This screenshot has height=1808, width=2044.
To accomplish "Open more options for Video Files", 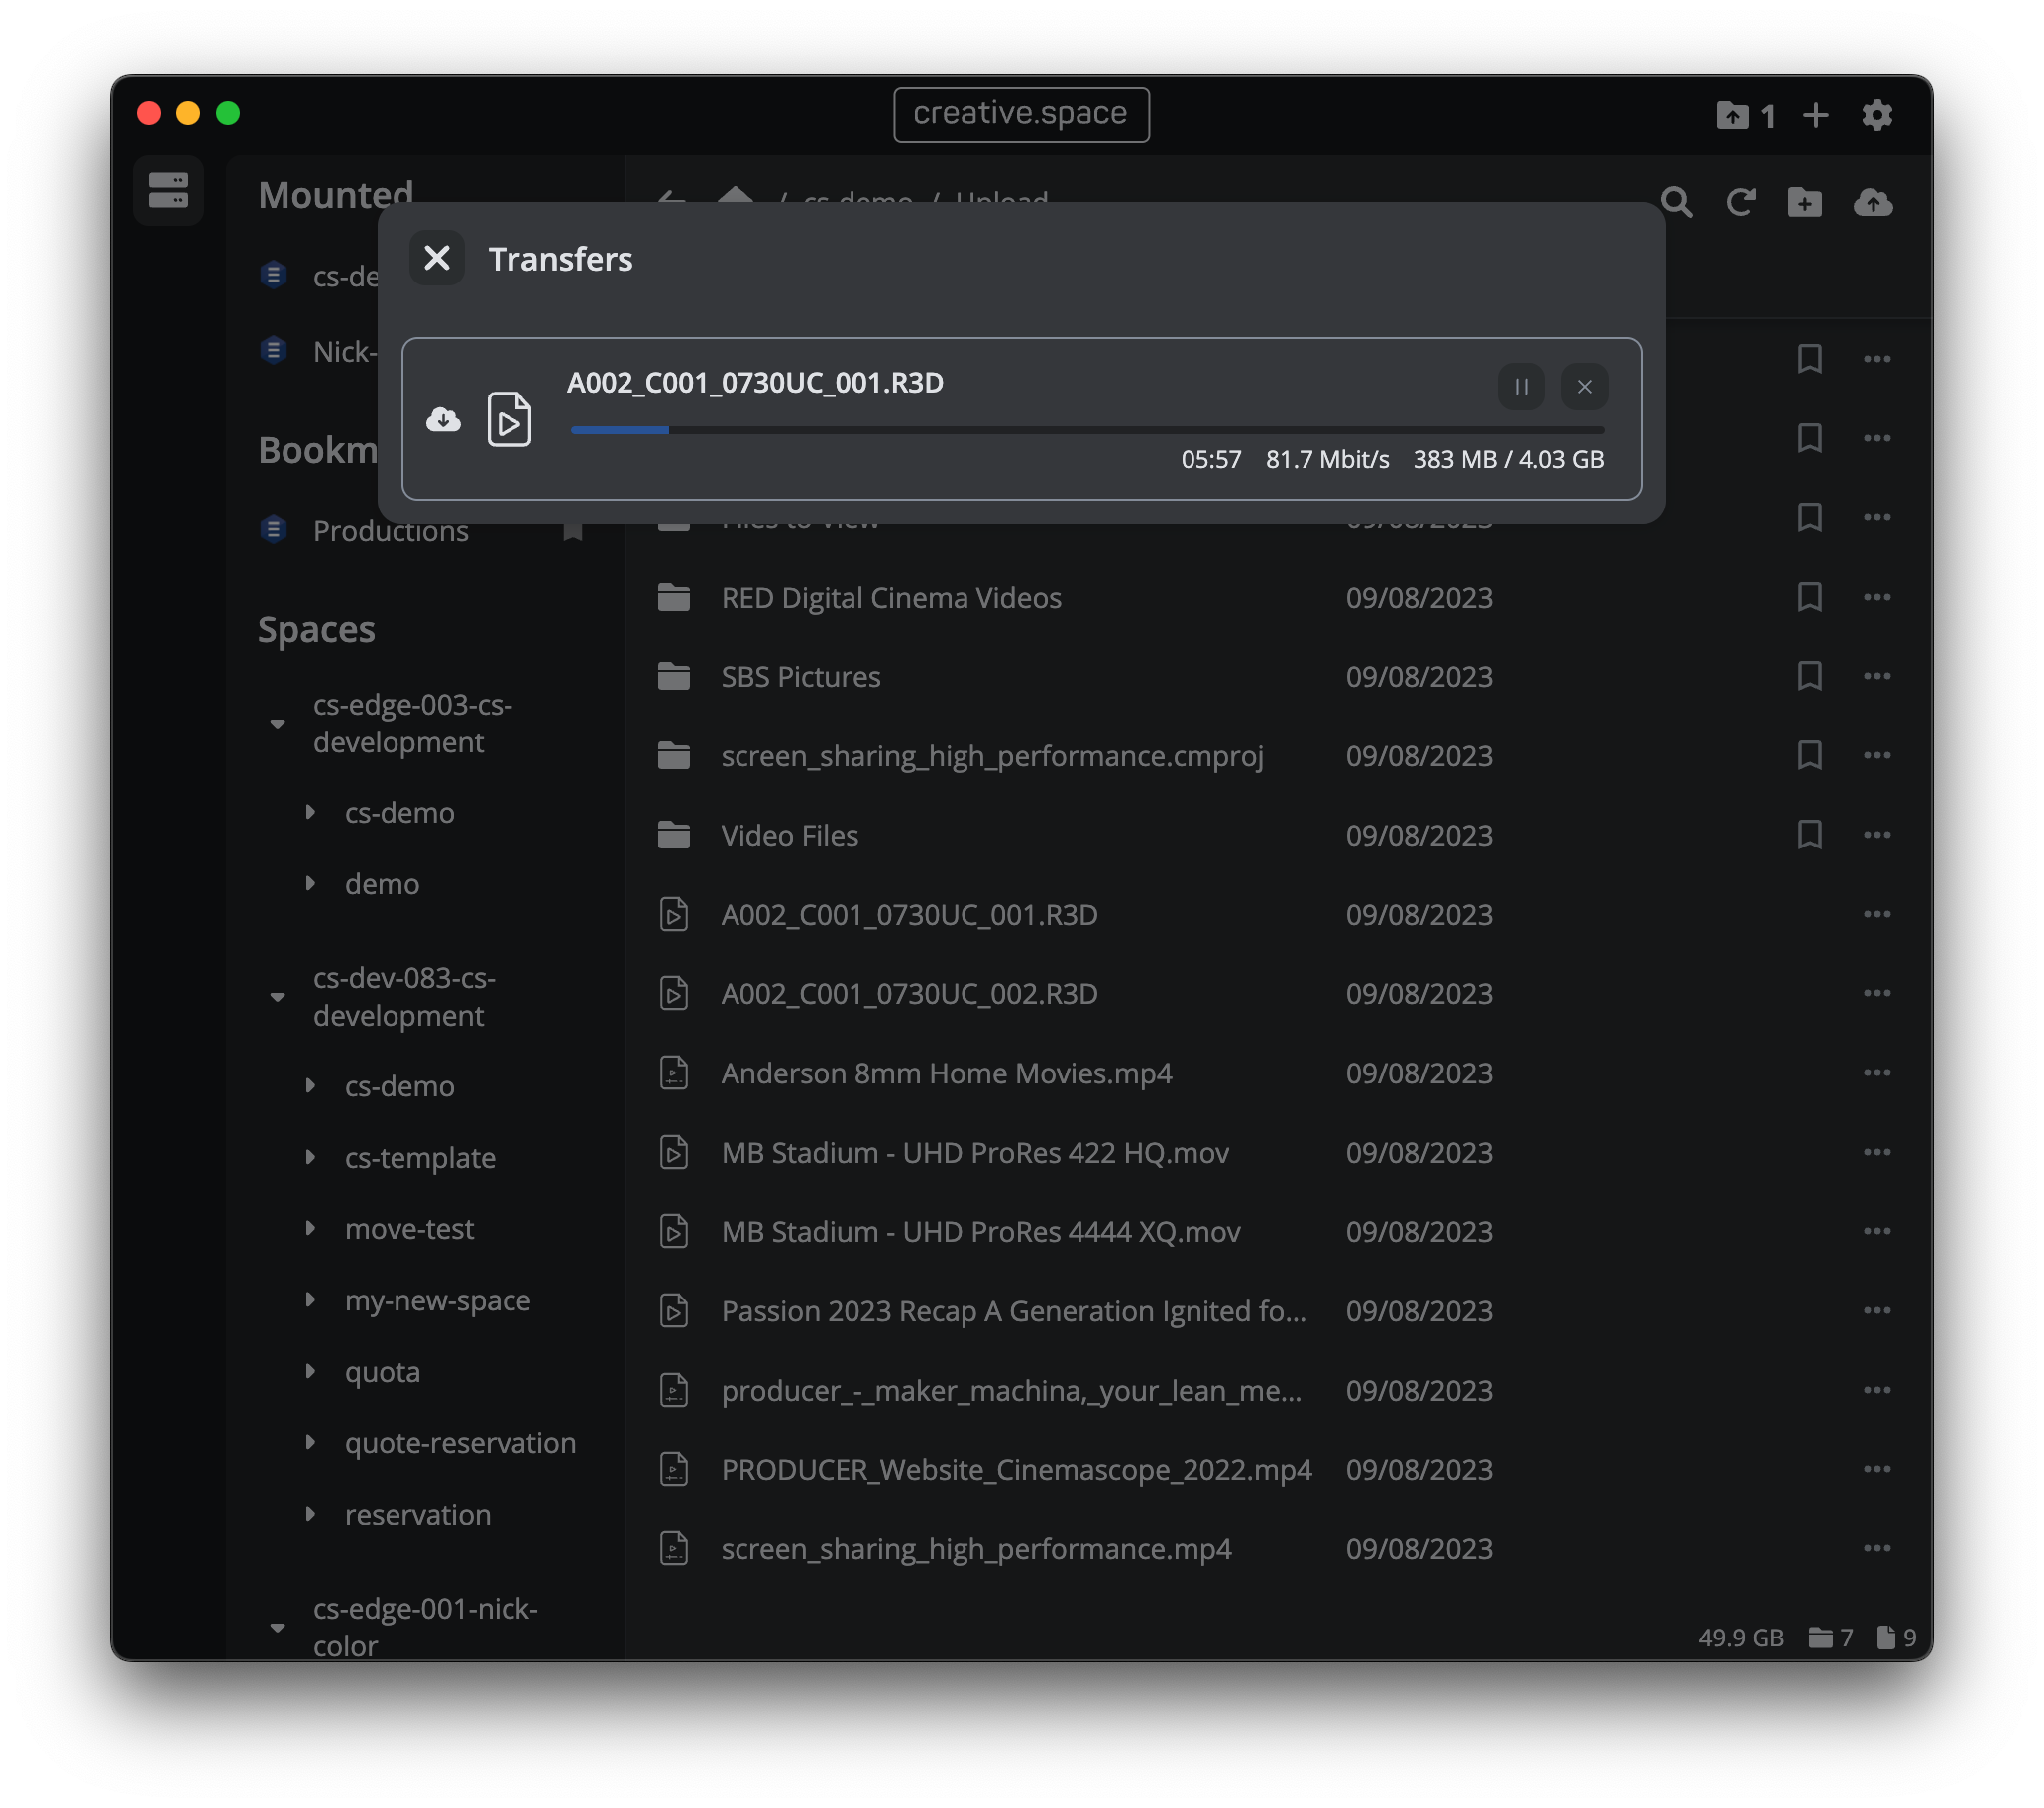I will point(1877,834).
